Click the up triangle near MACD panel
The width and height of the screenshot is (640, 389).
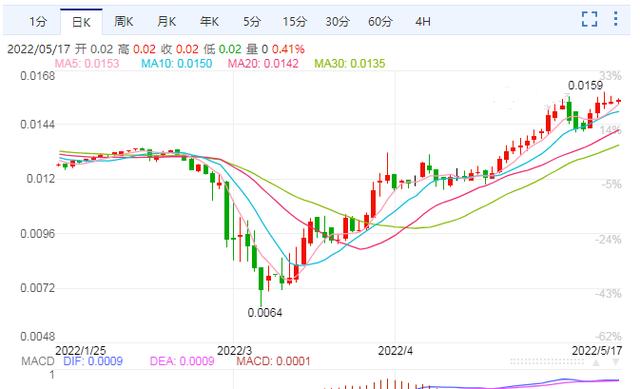coord(596,362)
